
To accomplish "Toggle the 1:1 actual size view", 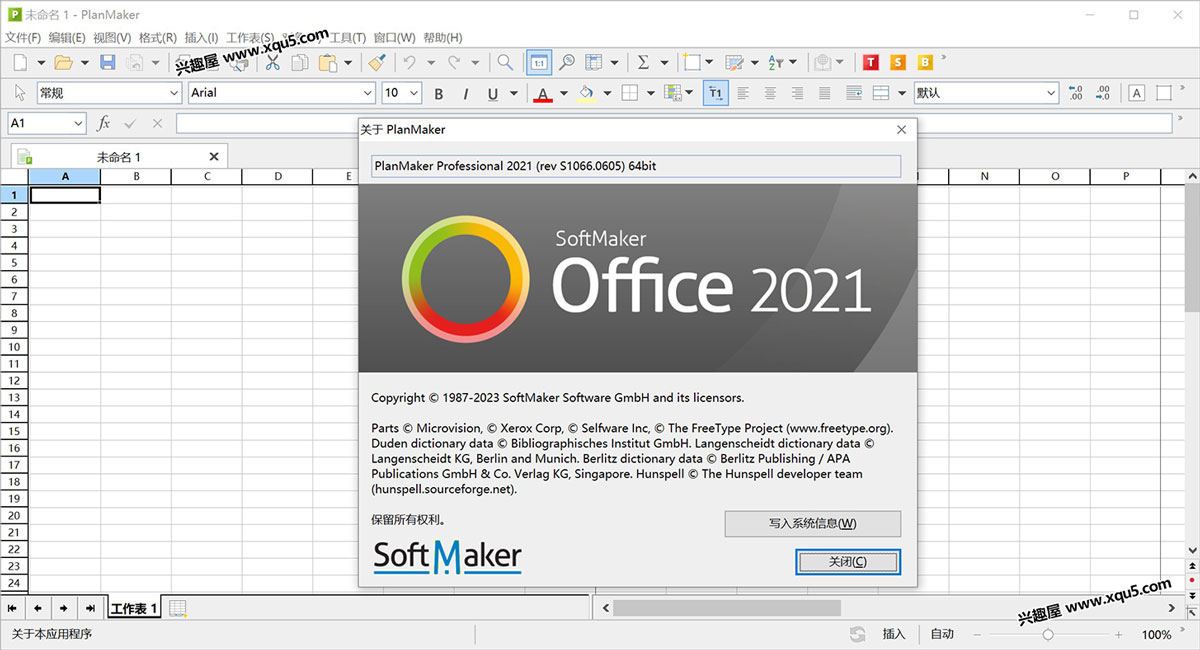I will [x=538, y=62].
